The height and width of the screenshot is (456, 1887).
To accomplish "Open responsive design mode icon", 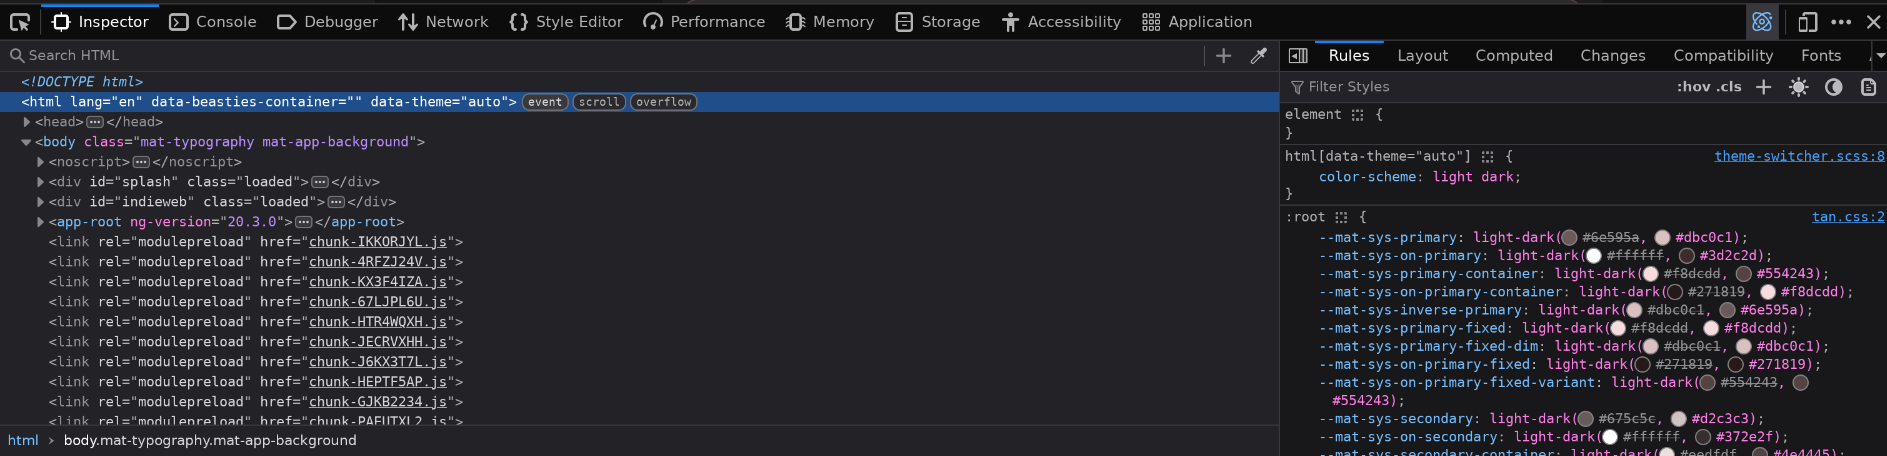I will 1808,21.
